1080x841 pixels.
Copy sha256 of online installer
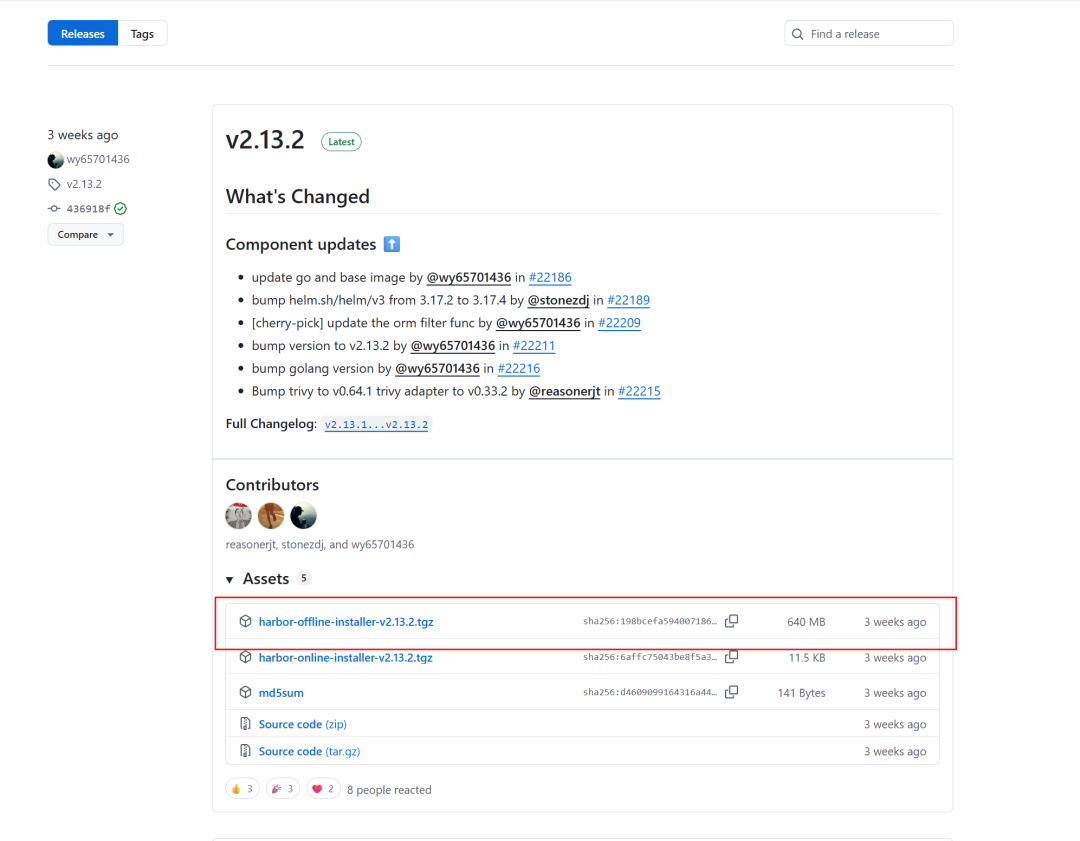pyautogui.click(x=731, y=657)
